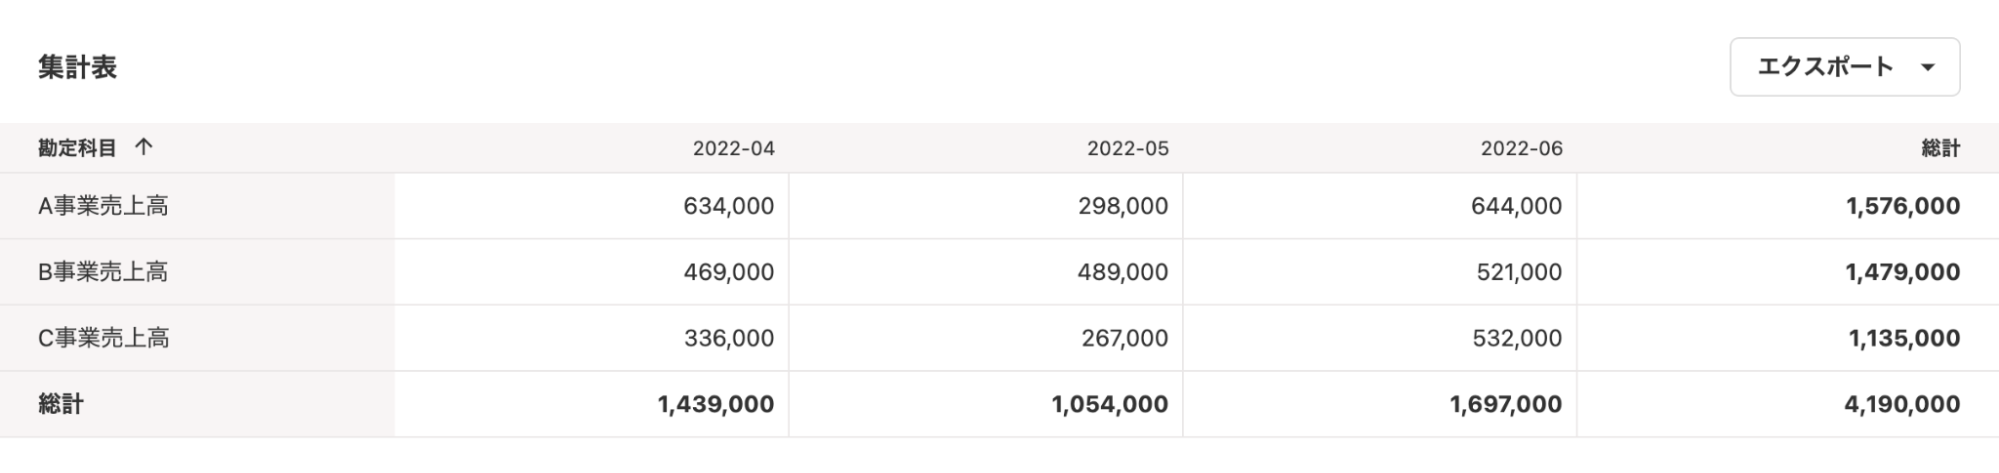Select the 2022-06 column header
The width and height of the screenshot is (1999, 473).
(x=1521, y=148)
